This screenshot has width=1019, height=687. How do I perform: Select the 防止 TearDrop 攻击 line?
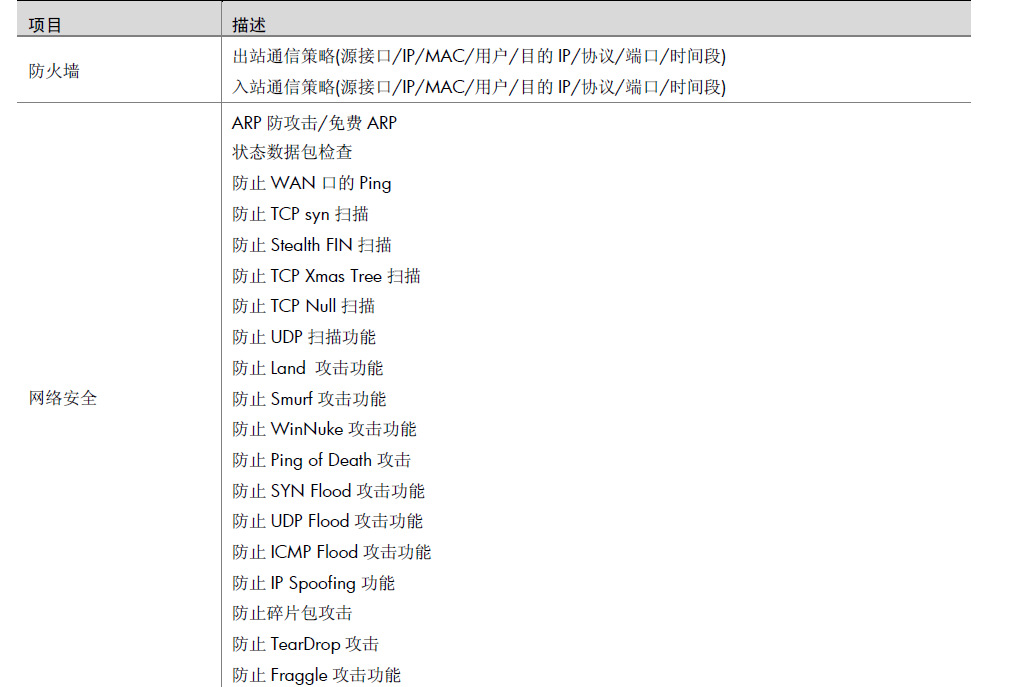pyautogui.click(x=306, y=644)
